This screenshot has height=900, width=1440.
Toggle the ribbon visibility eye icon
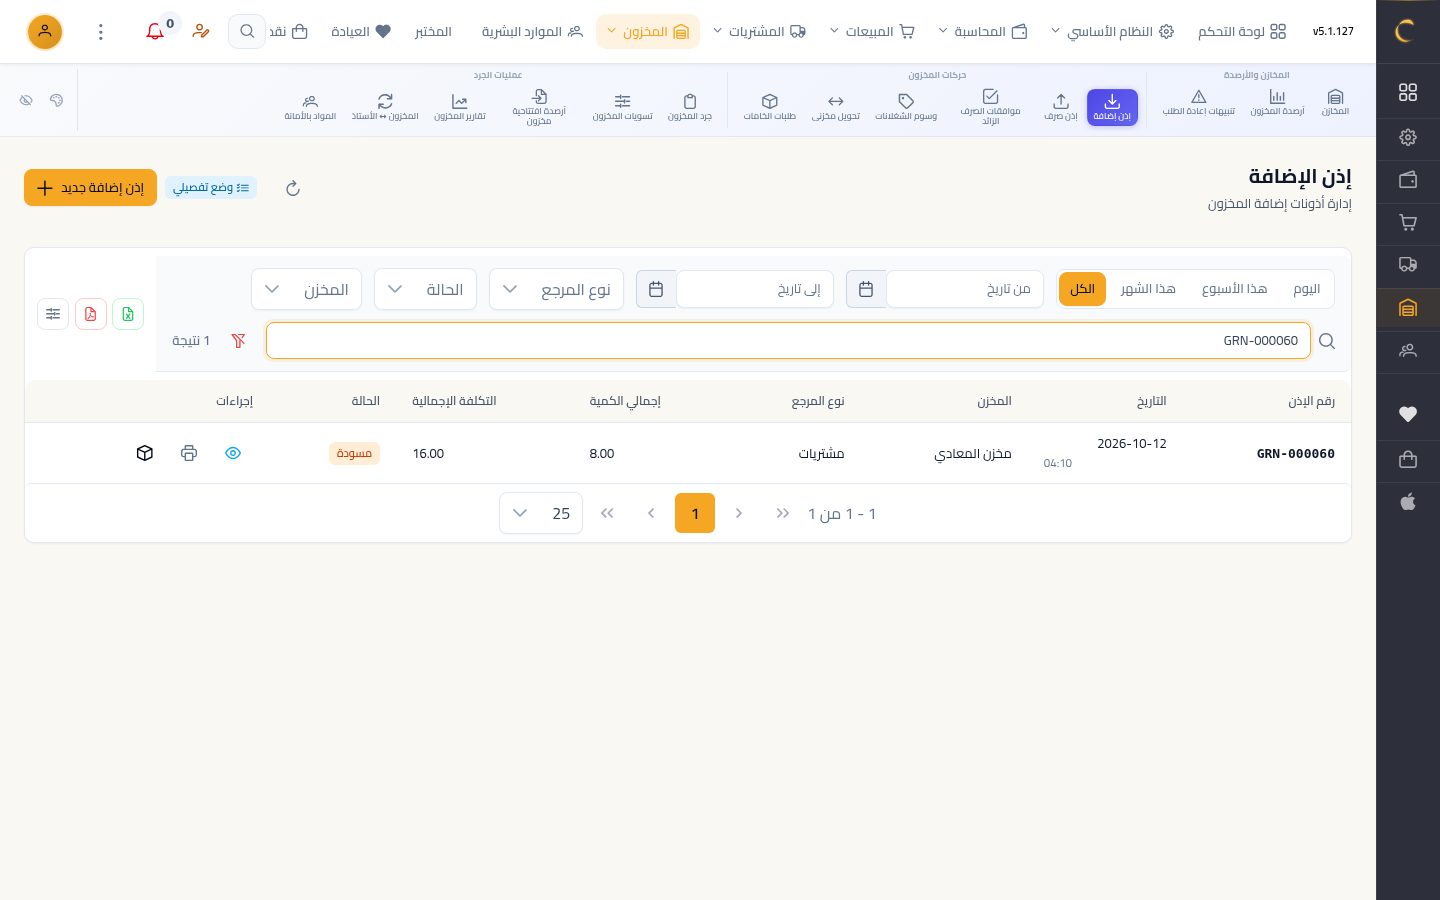pos(26,100)
